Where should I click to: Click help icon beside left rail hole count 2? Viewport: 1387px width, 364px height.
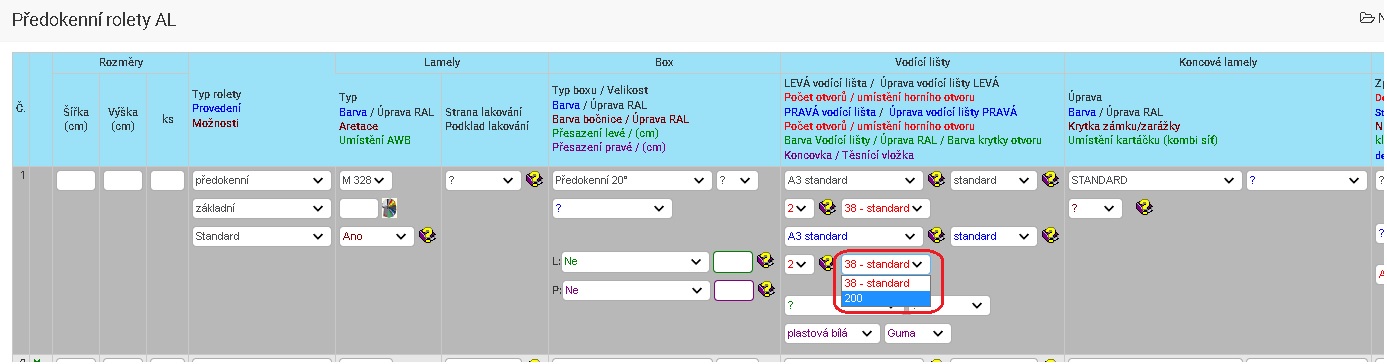pyautogui.click(x=827, y=208)
